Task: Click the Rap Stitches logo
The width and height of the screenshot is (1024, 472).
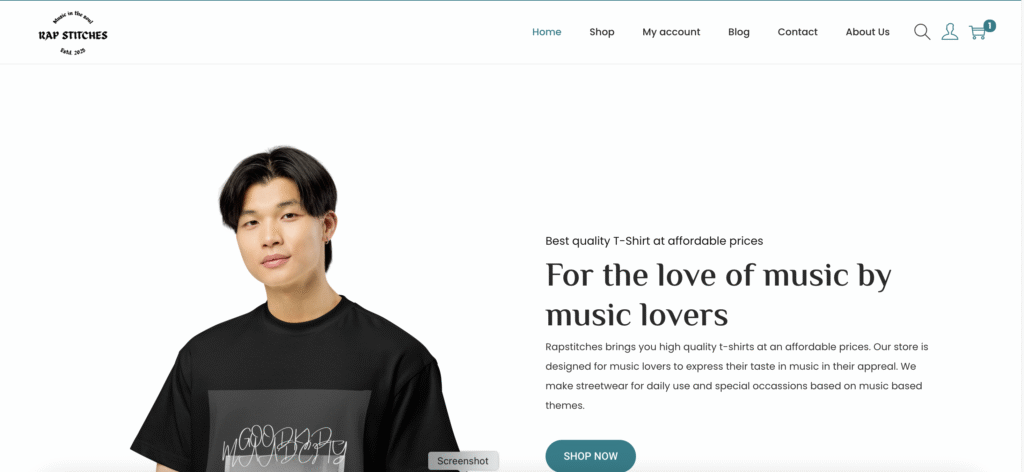Action: [x=73, y=33]
